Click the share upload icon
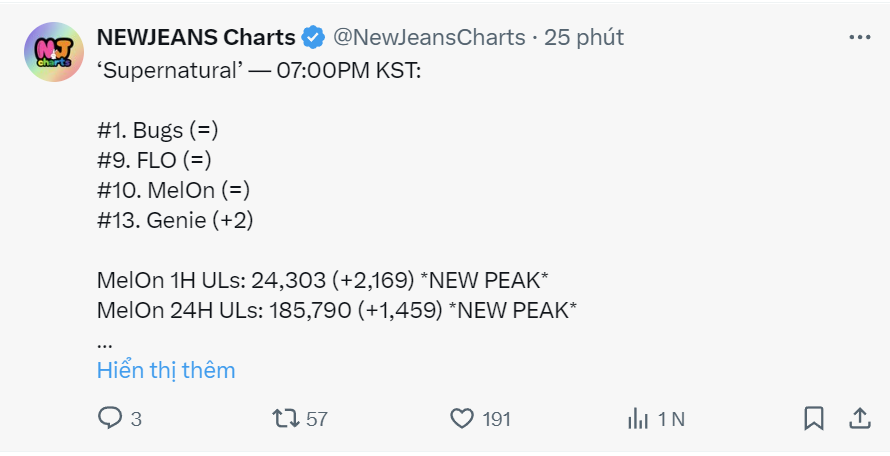Viewport: 890px width, 456px height. 858,418
